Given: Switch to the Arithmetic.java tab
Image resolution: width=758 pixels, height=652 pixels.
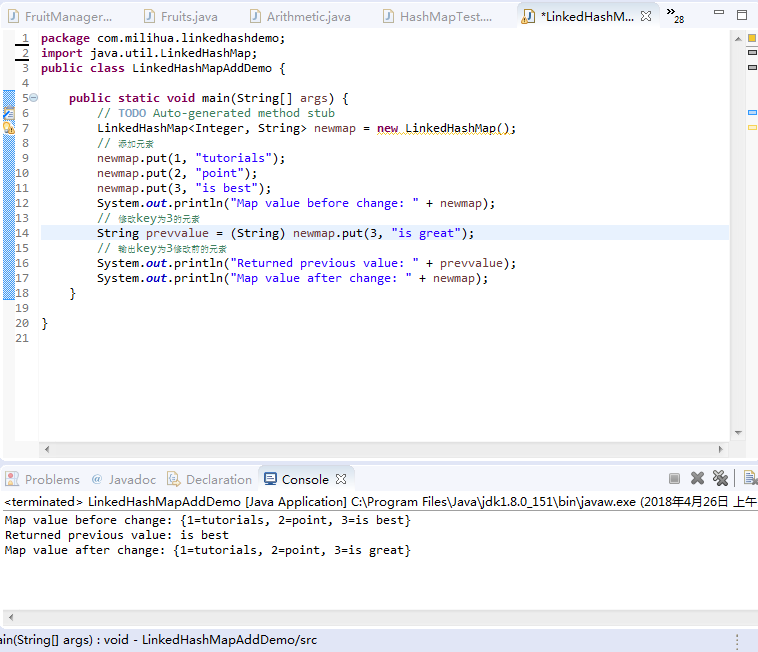Looking at the screenshot, I should click(300, 16).
